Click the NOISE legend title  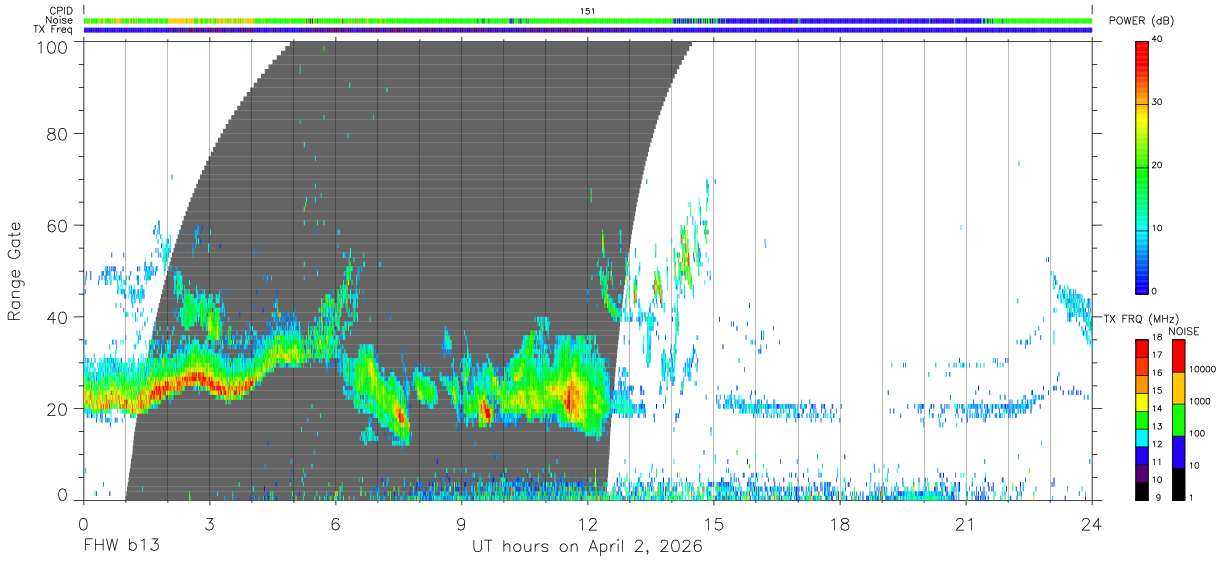1183,331
